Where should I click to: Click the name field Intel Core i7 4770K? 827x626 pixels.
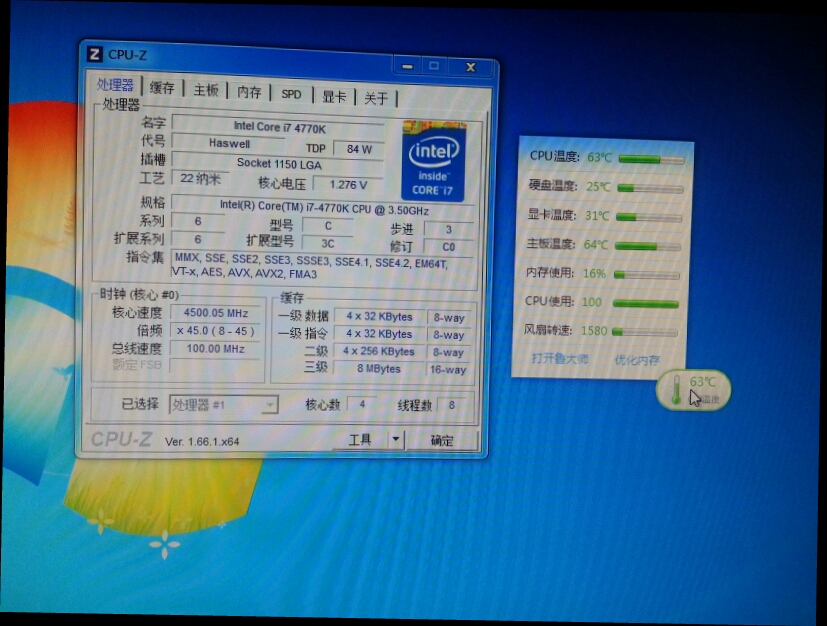coord(278,127)
